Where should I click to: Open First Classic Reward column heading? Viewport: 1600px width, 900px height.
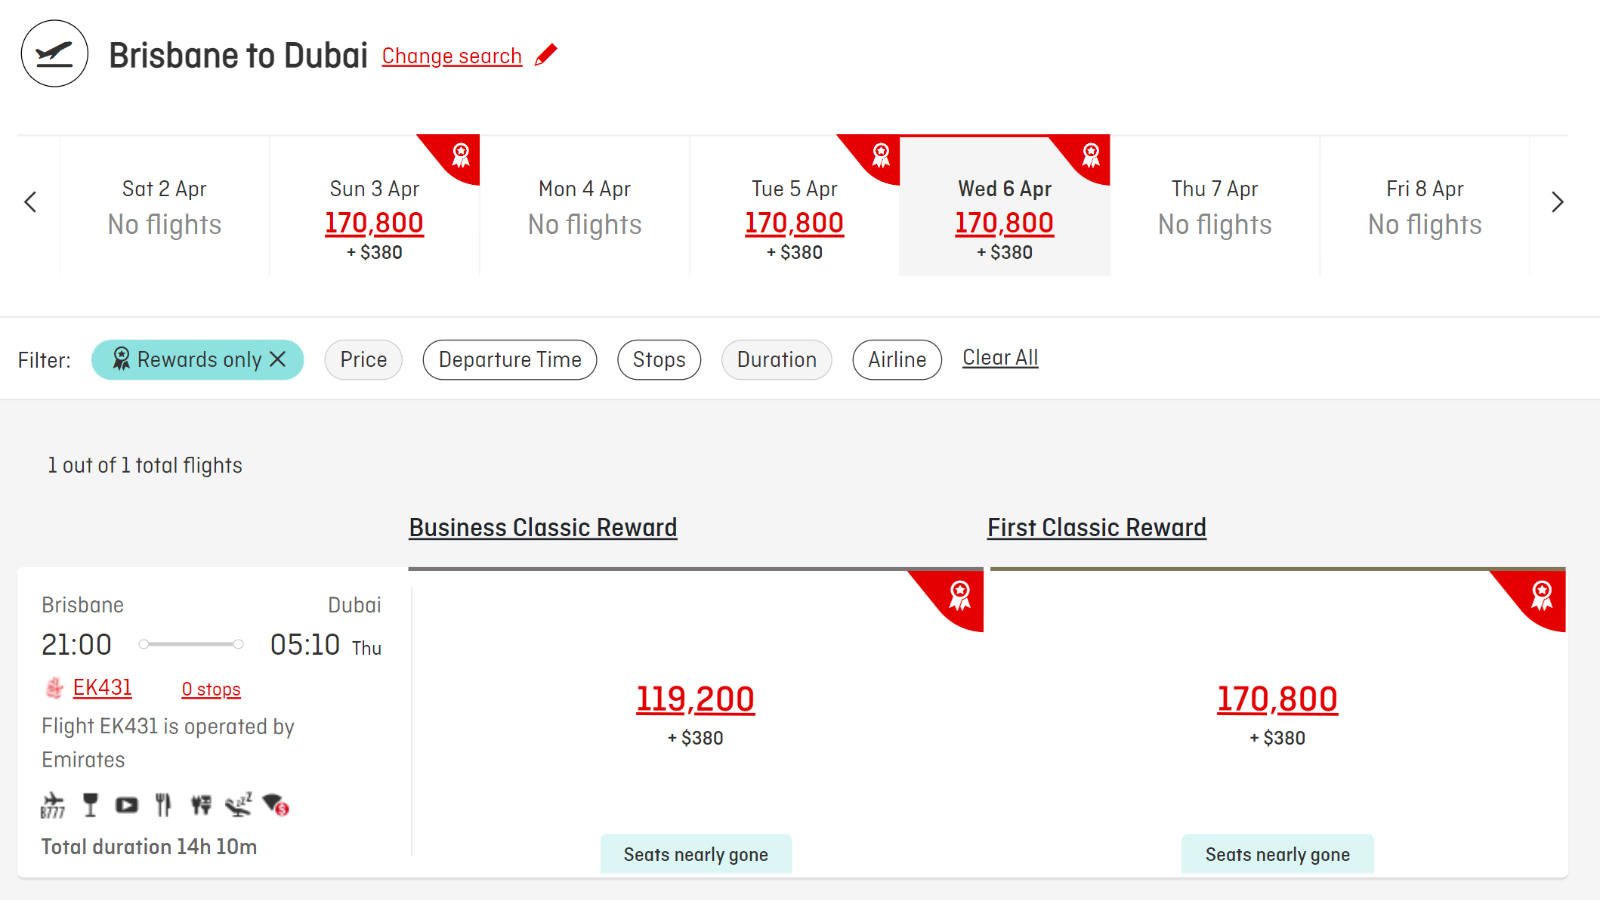click(x=1097, y=528)
